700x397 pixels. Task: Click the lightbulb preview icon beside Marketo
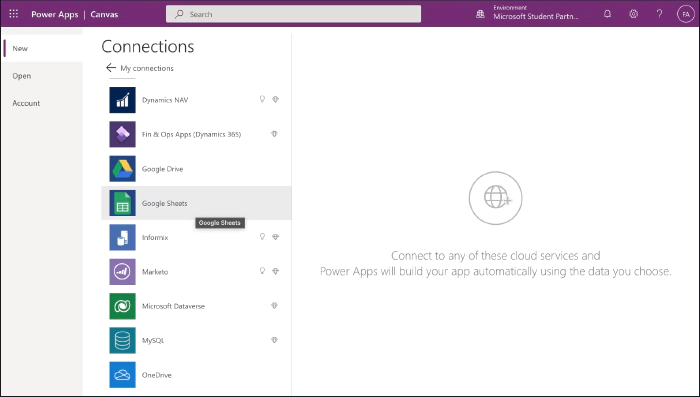[x=262, y=271]
